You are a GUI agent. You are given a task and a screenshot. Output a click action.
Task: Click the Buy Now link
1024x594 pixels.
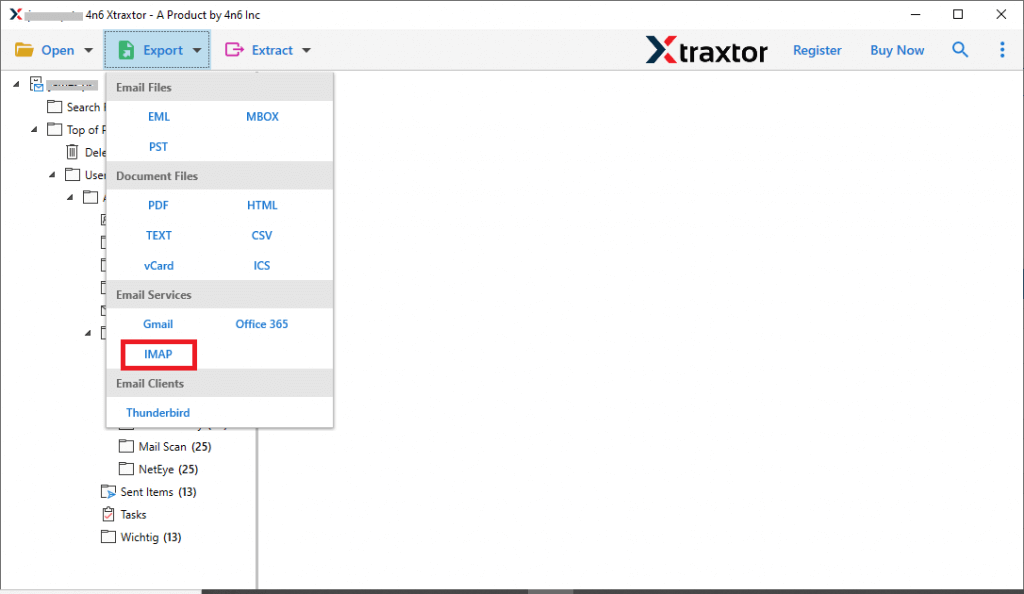coord(896,49)
